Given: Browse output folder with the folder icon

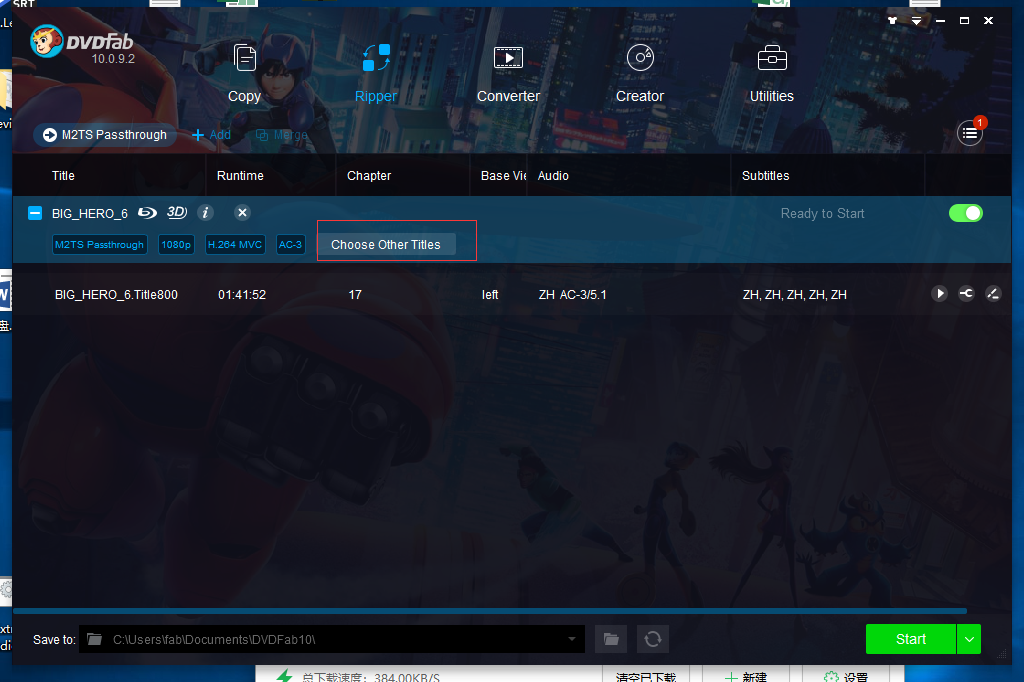Looking at the screenshot, I should 611,639.
